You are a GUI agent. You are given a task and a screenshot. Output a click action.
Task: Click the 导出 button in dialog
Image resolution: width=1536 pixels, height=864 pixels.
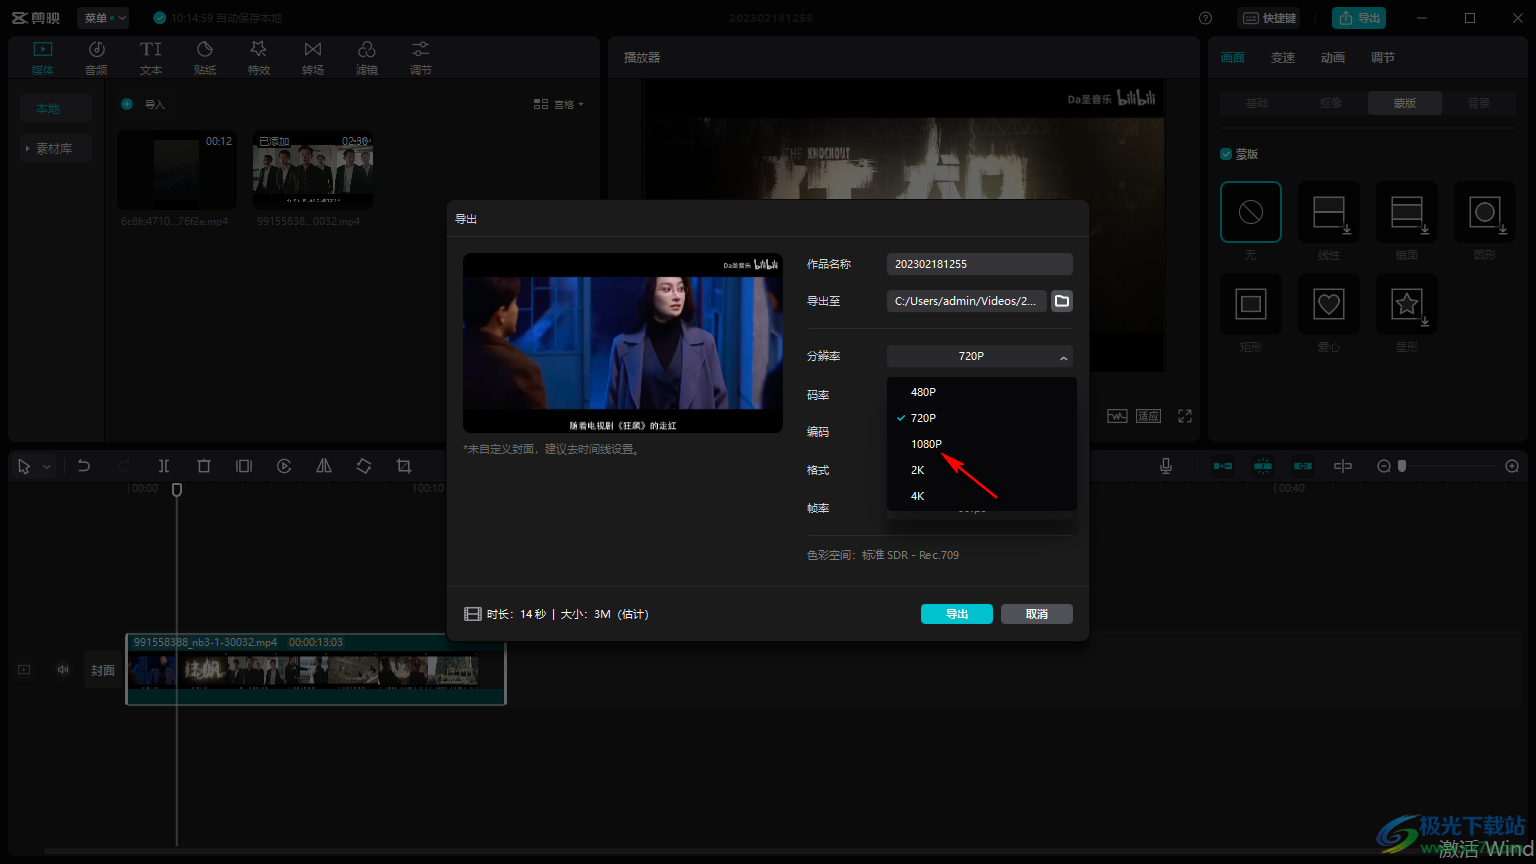click(957, 614)
